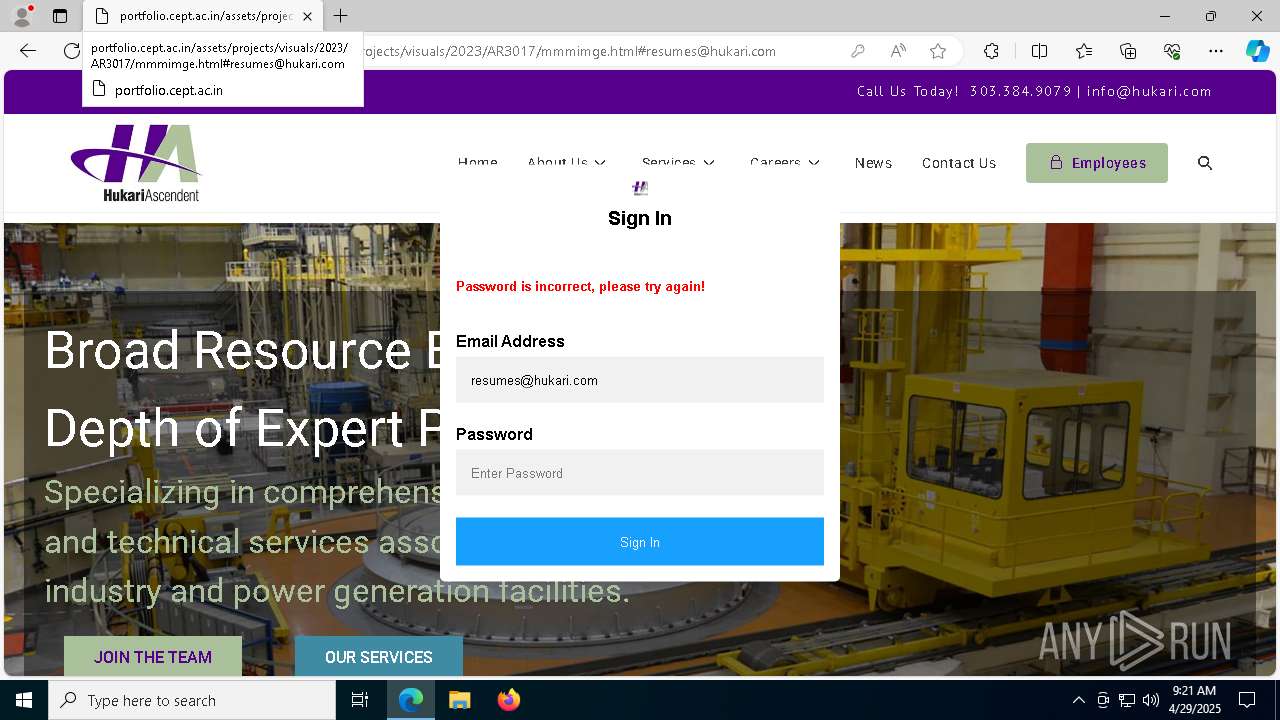Open File Explorer from the taskbar
This screenshot has width=1280, height=720.
(x=459, y=700)
